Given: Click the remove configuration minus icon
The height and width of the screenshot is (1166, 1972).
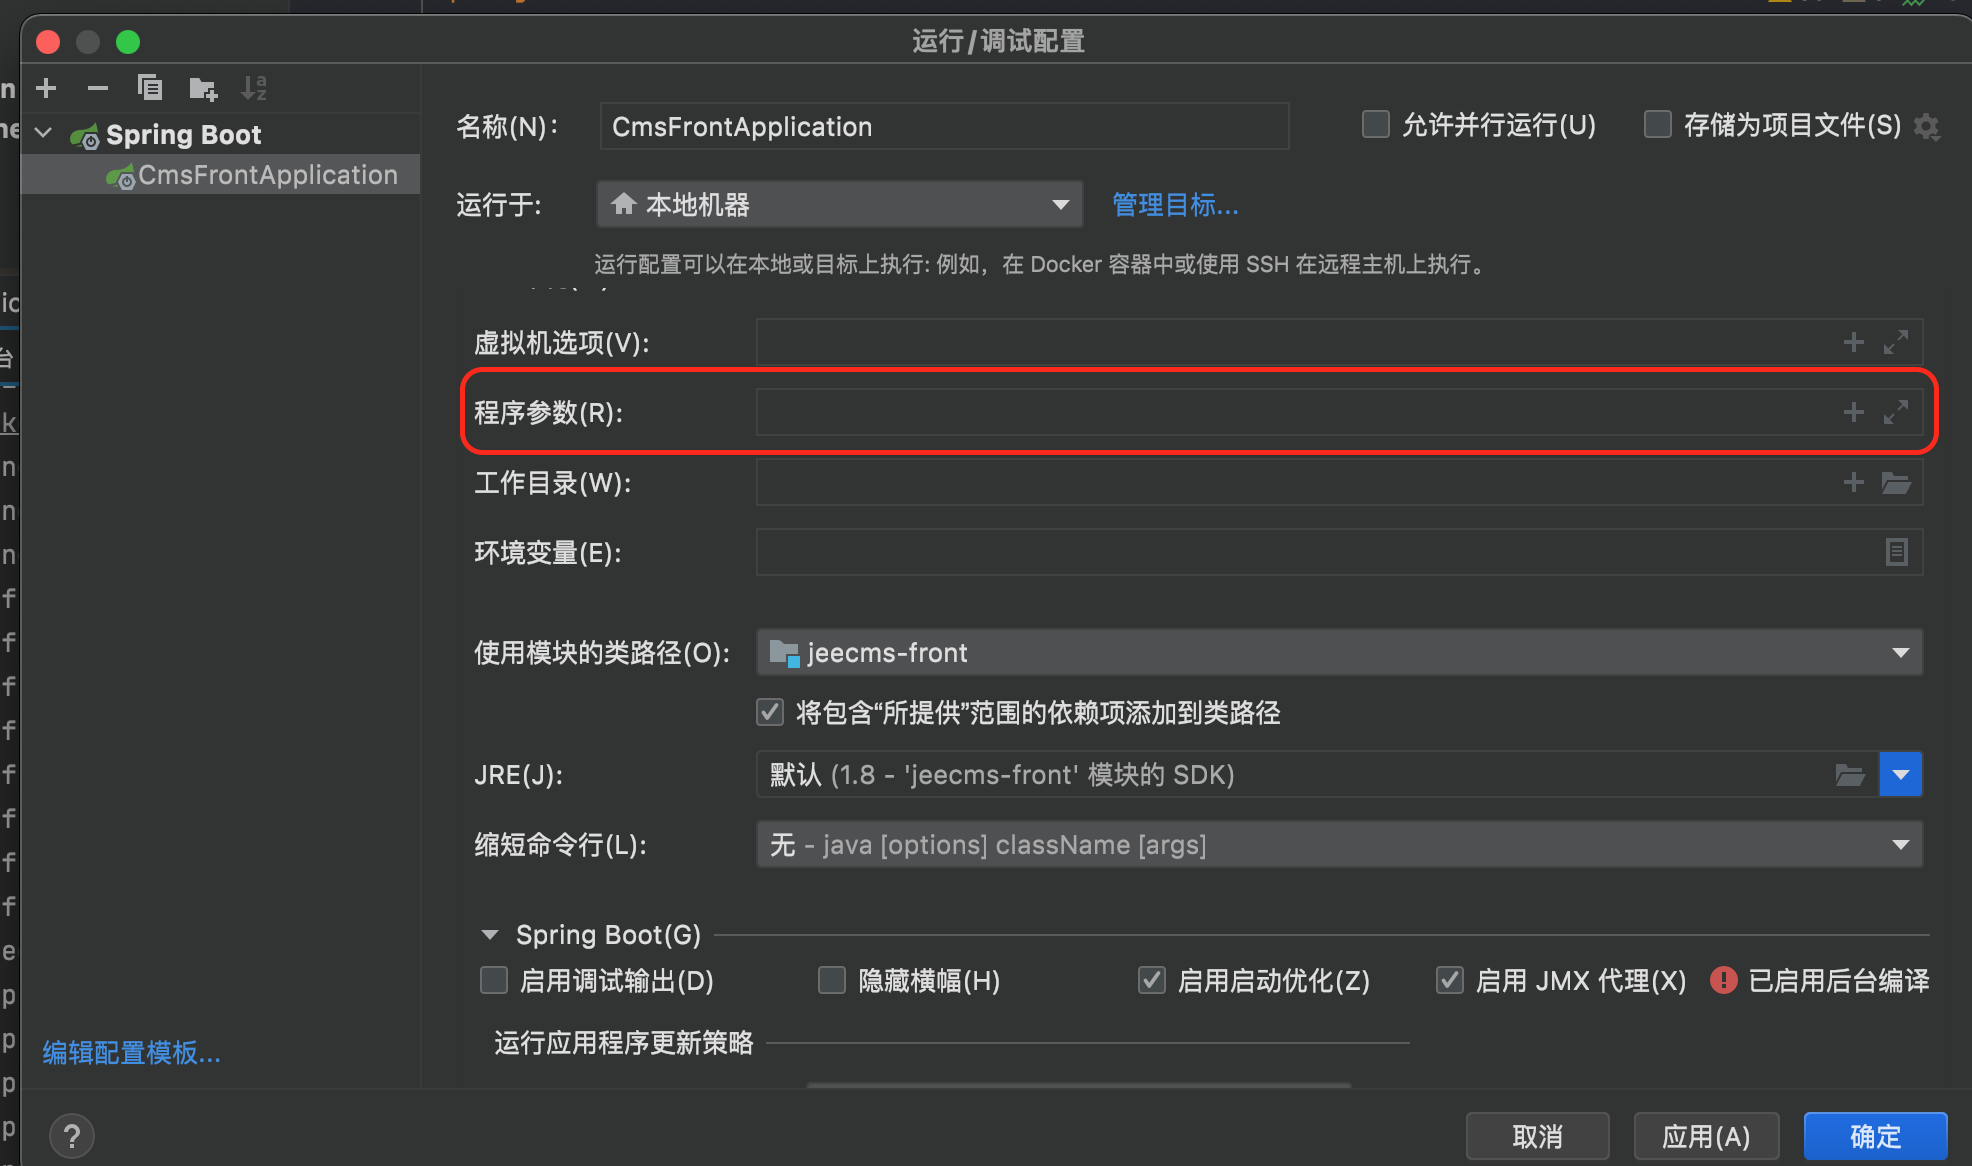Looking at the screenshot, I should click(x=97, y=88).
